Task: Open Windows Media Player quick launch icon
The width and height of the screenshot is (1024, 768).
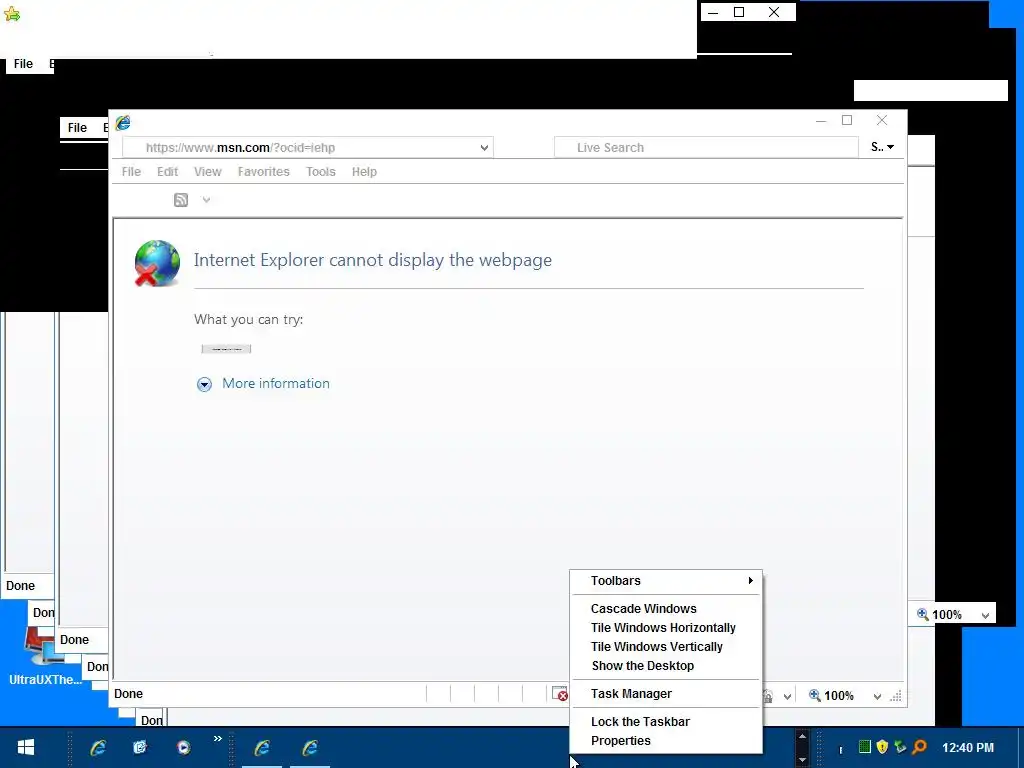Action: (184, 747)
